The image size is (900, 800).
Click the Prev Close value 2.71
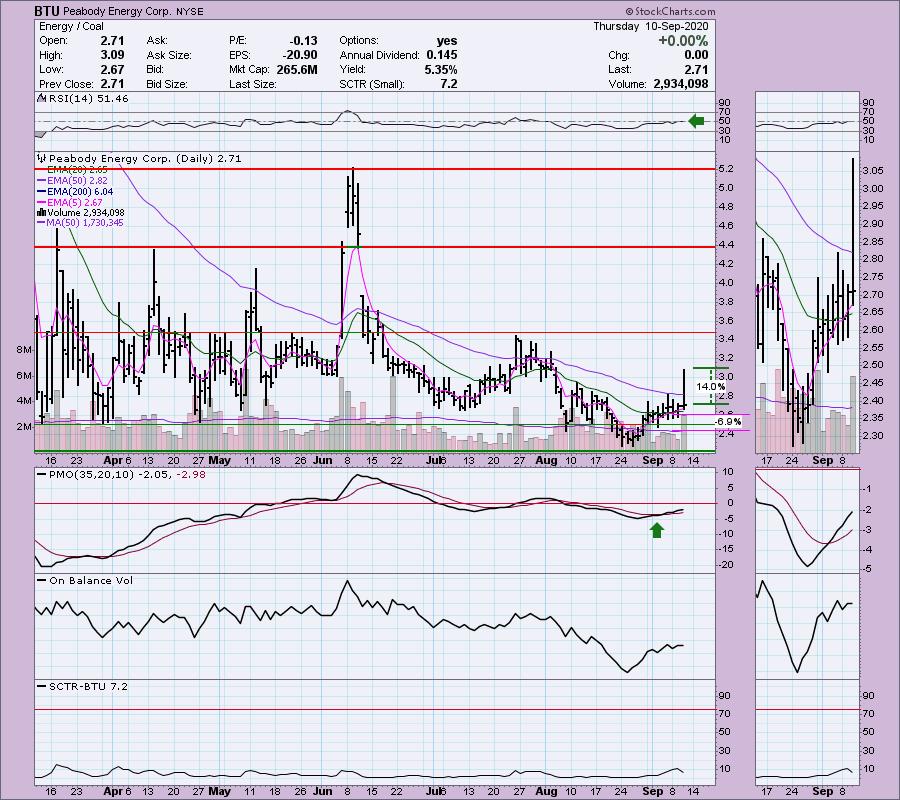point(112,84)
